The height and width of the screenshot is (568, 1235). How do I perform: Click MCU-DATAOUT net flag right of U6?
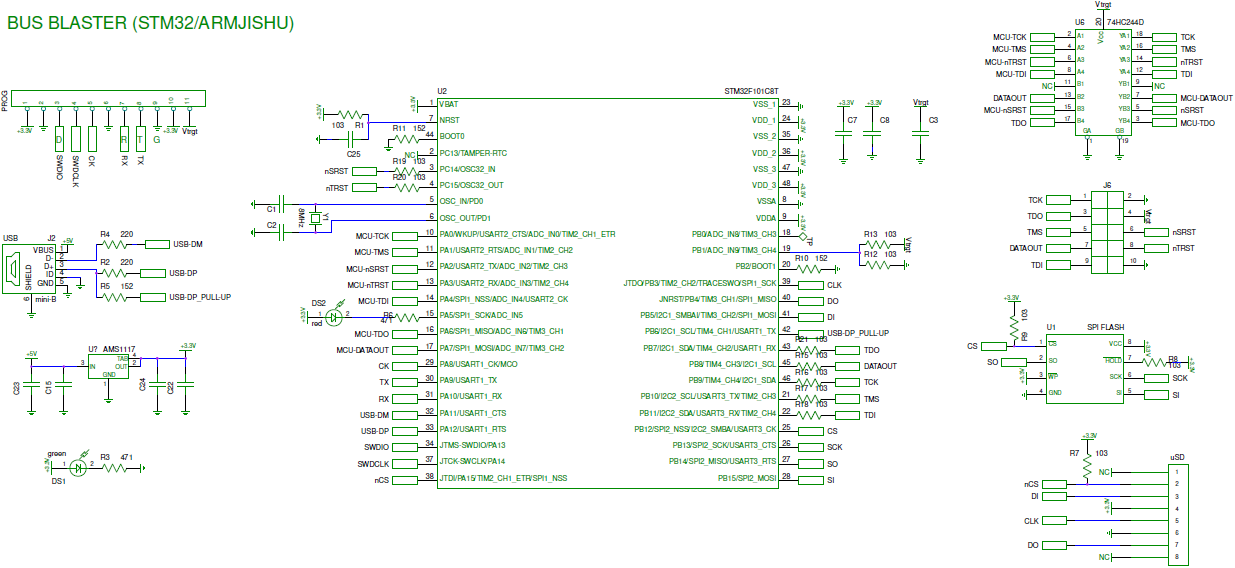(x=1165, y=98)
